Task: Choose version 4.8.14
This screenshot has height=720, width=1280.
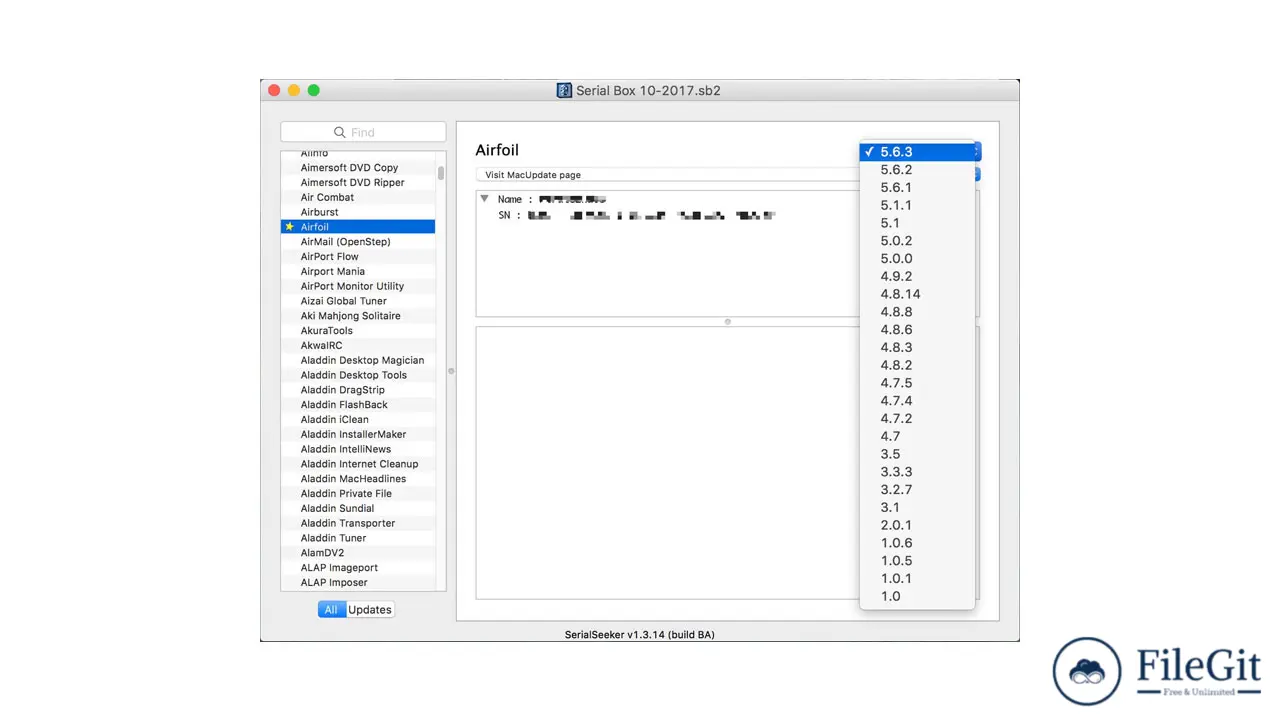Action: pyautogui.click(x=917, y=294)
